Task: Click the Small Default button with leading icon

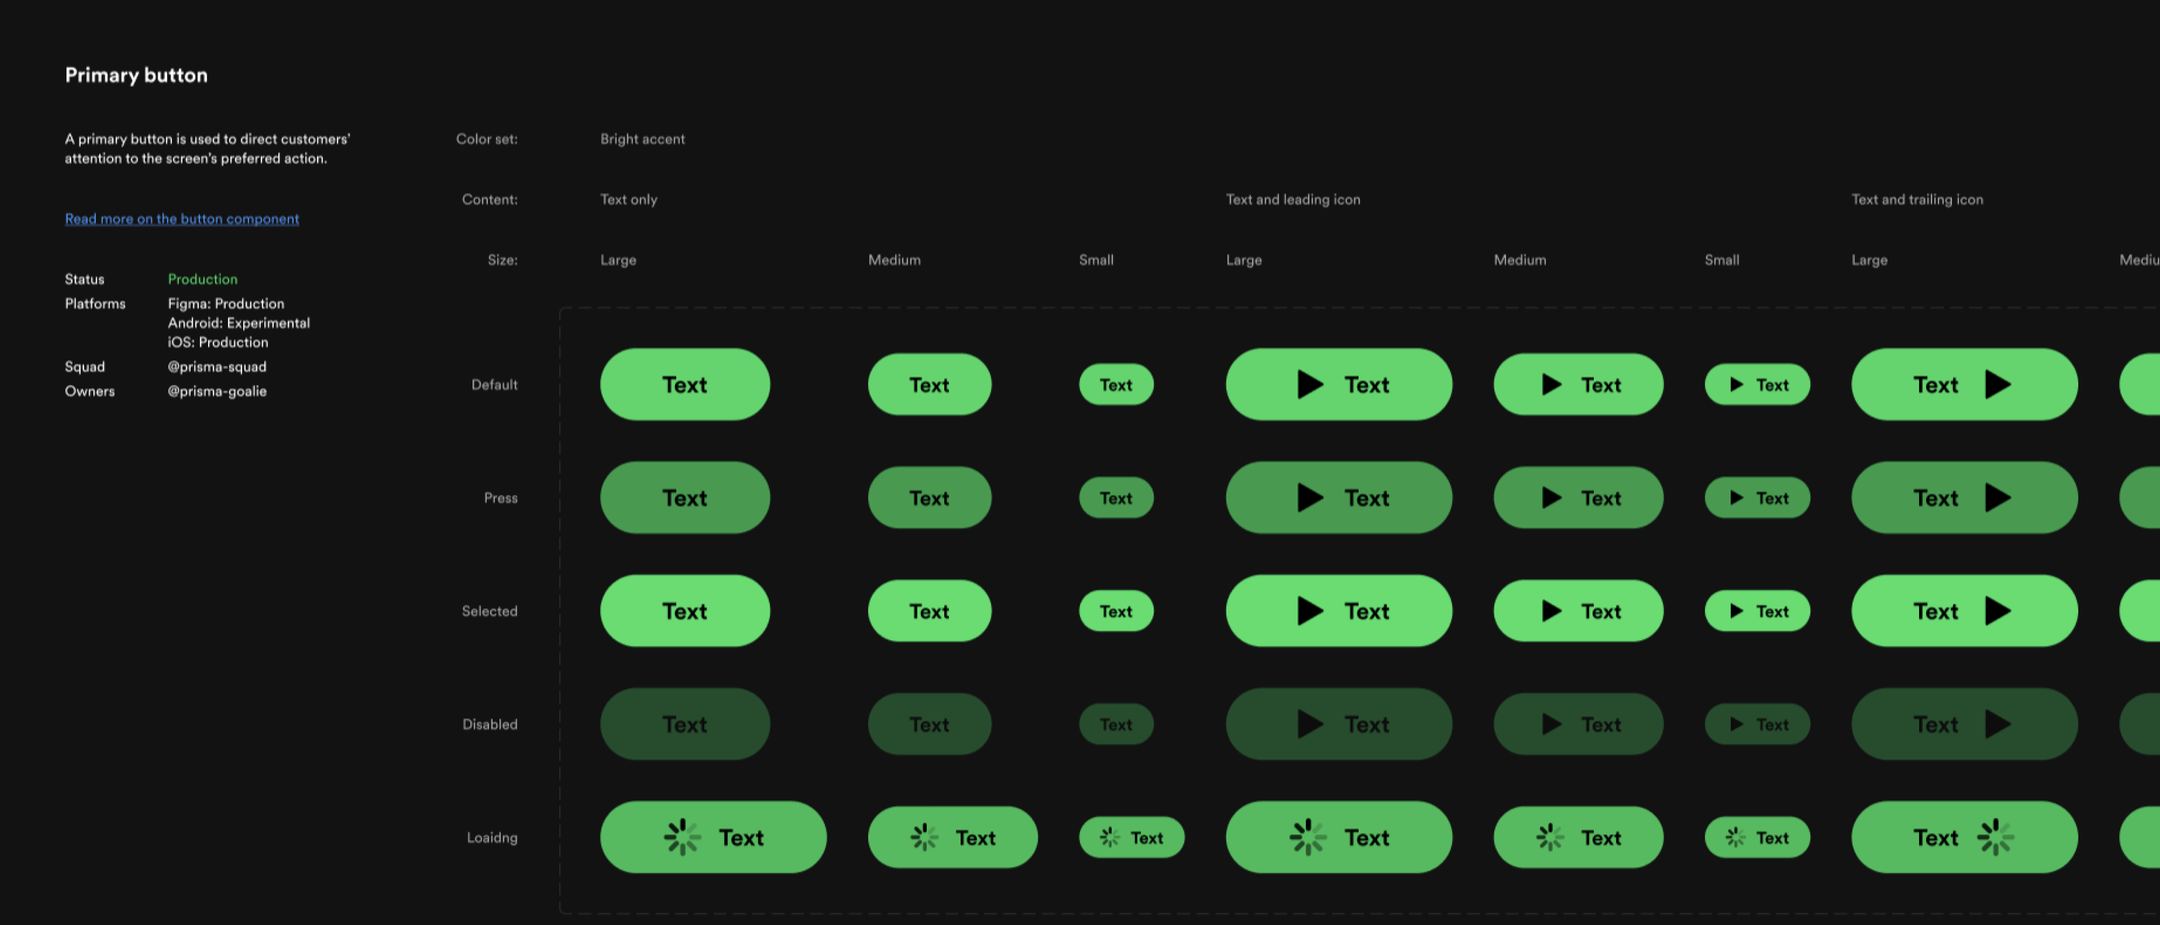Action: pyautogui.click(x=1756, y=384)
